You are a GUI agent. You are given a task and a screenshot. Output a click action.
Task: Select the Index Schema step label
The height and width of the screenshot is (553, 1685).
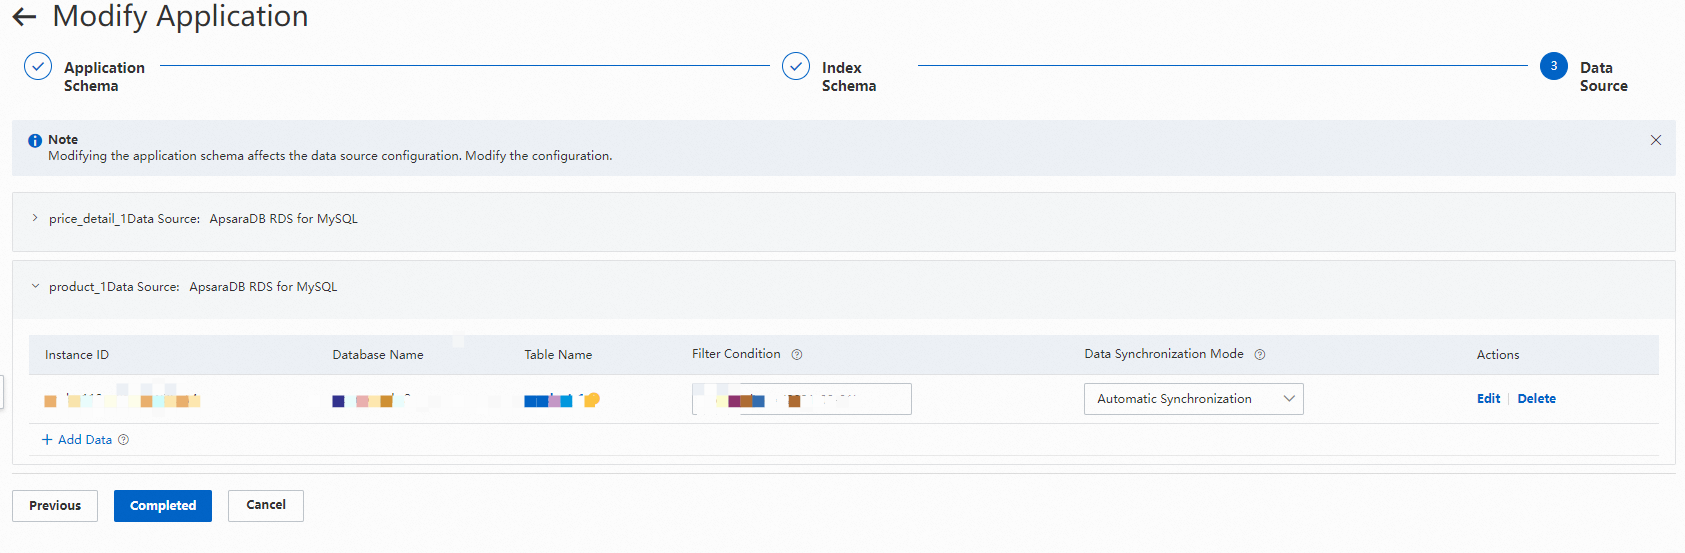(849, 76)
